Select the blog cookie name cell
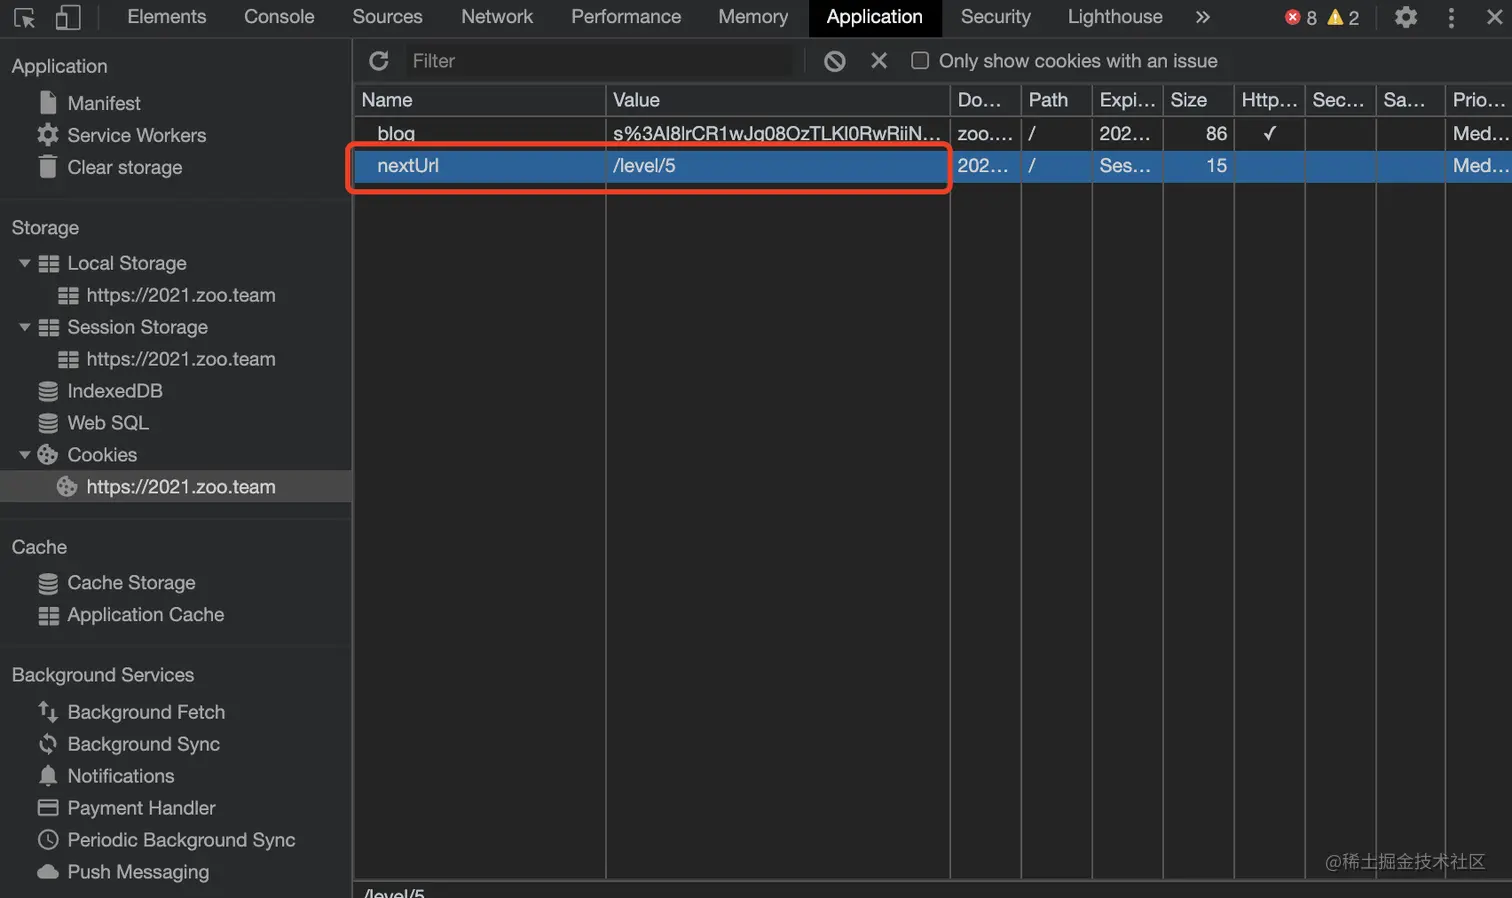 tap(480, 133)
